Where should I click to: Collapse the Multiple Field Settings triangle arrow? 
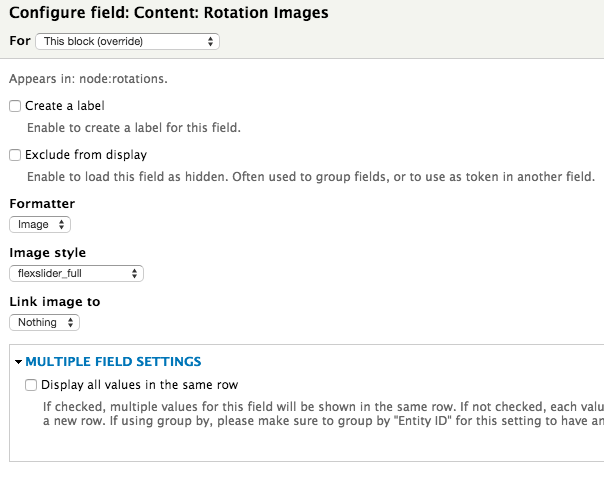coord(18,362)
